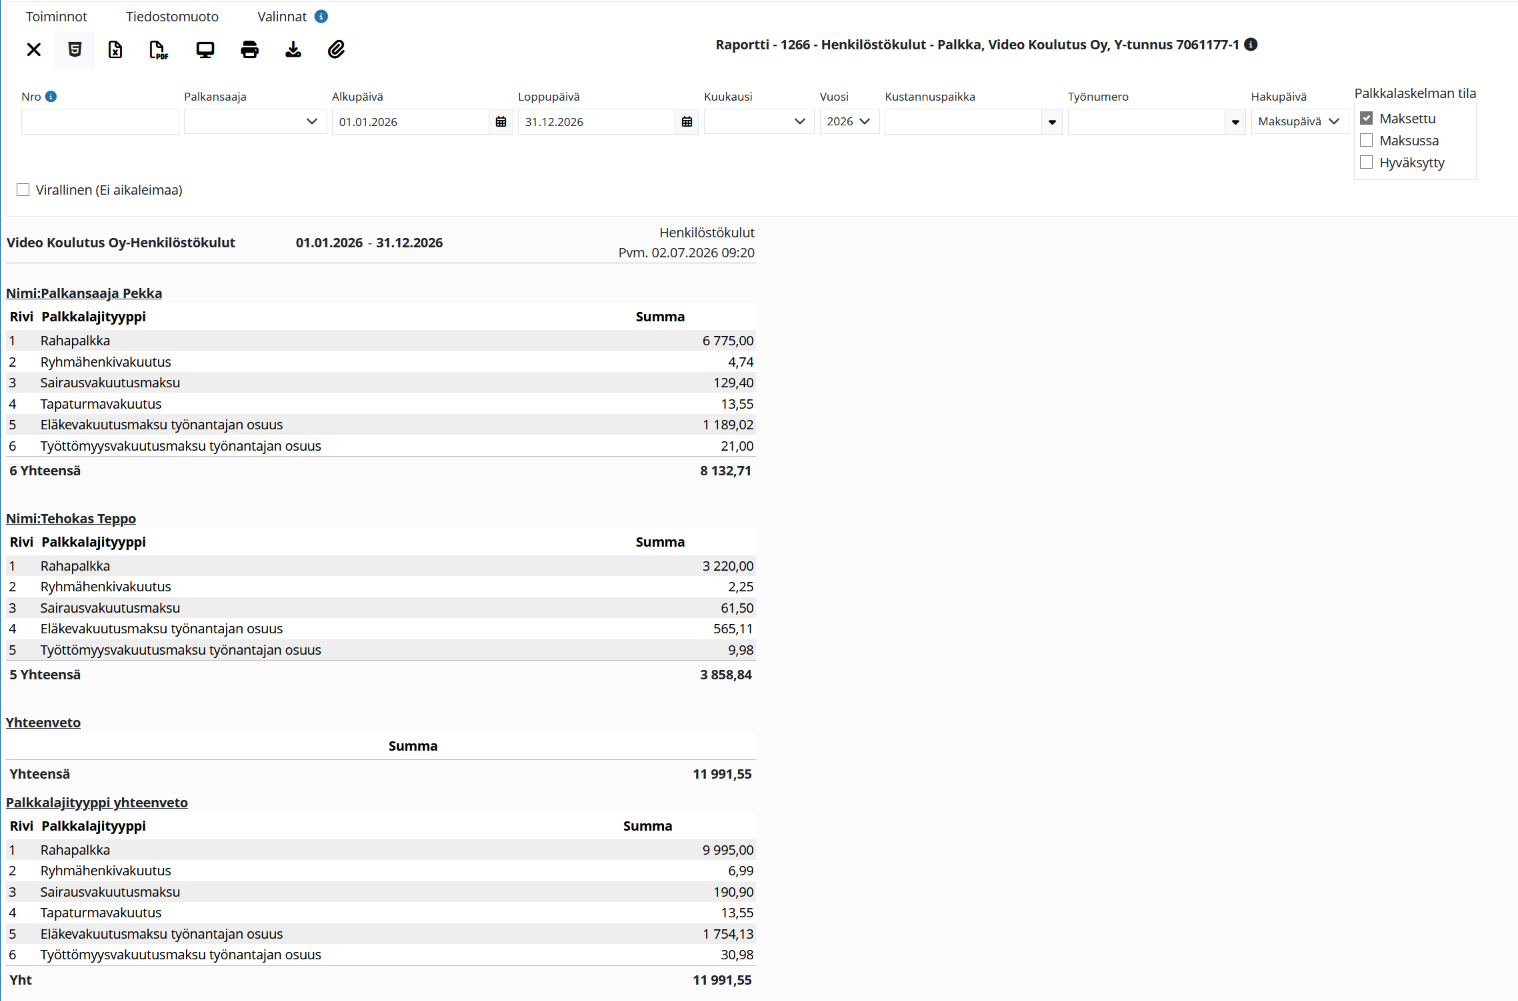Open the Alkupäivä calendar picker
The image size is (1518, 1001).
pyautogui.click(x=501, y=122)
